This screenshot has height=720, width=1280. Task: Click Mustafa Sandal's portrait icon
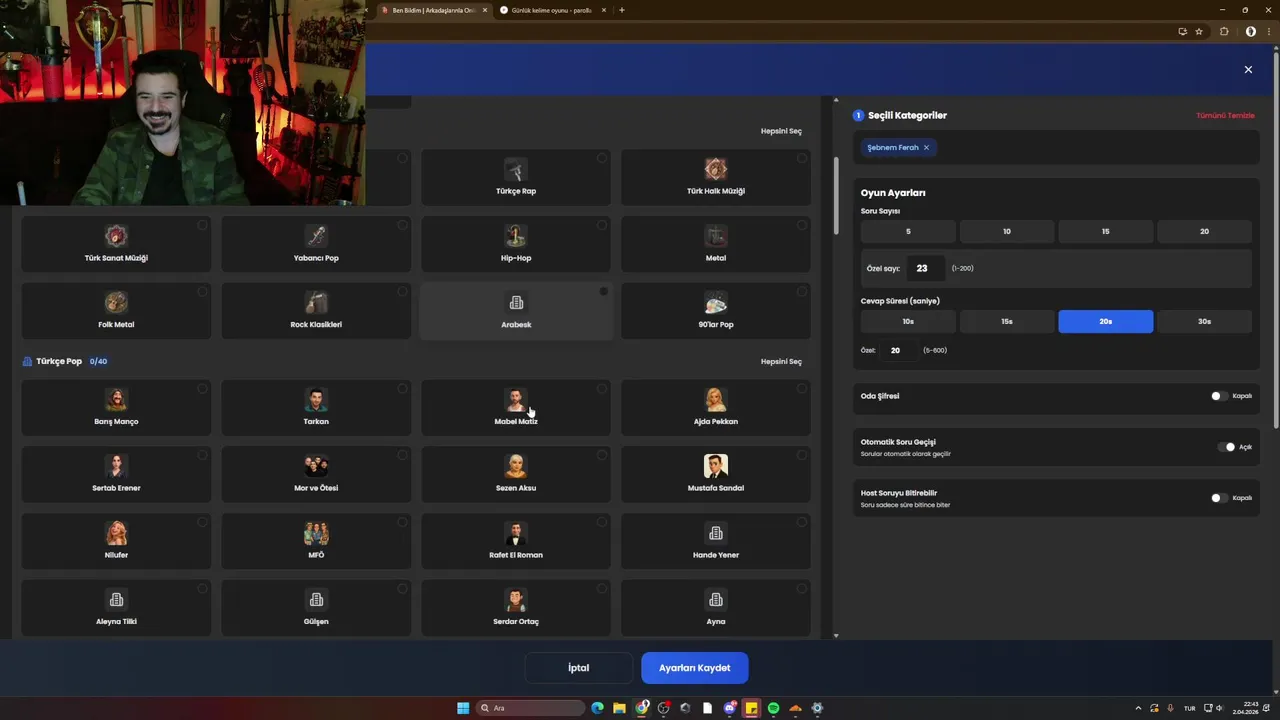tap(716, 466)
